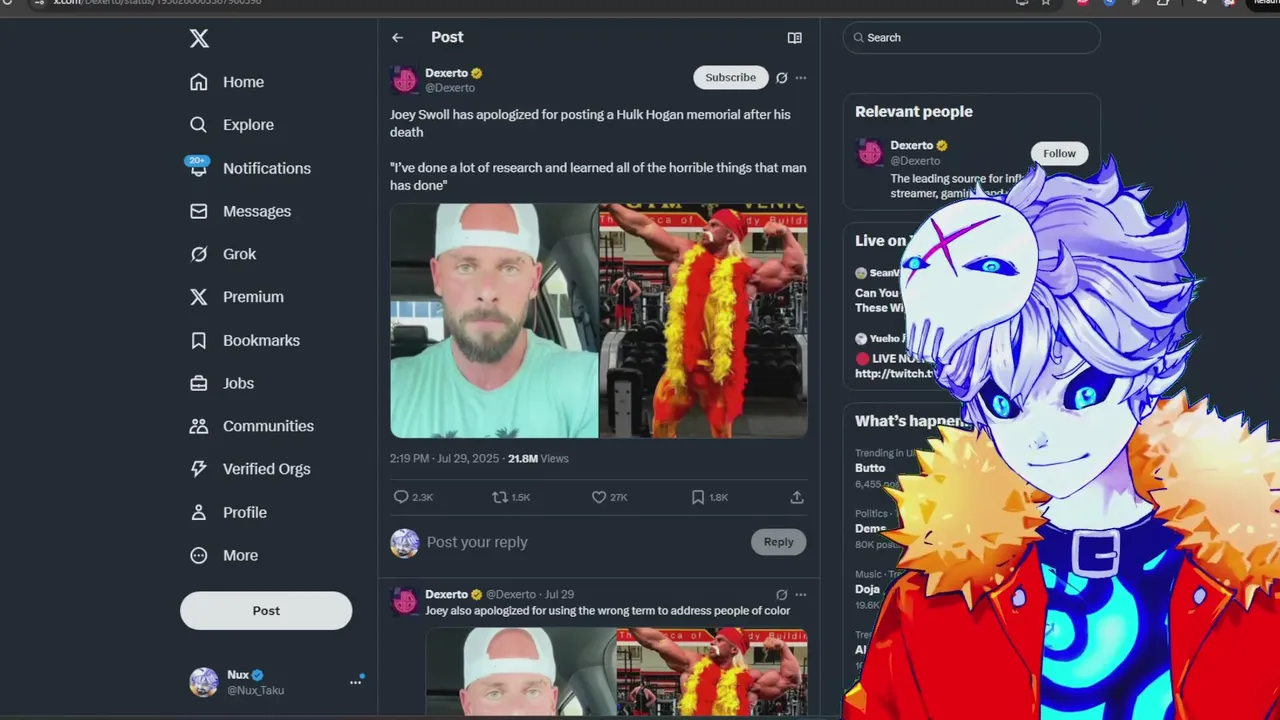Like the post with 27K heart icon
The image size is (1280, 720).
point(599,497)
